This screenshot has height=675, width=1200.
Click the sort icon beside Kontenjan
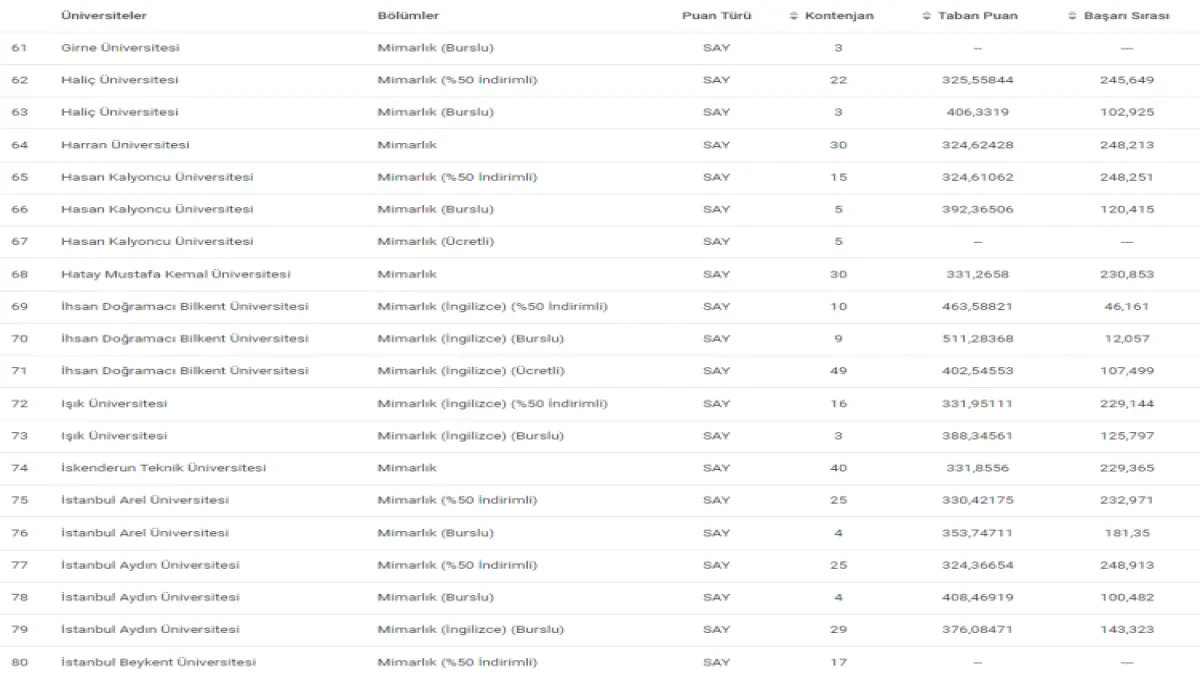coord(794,16)
